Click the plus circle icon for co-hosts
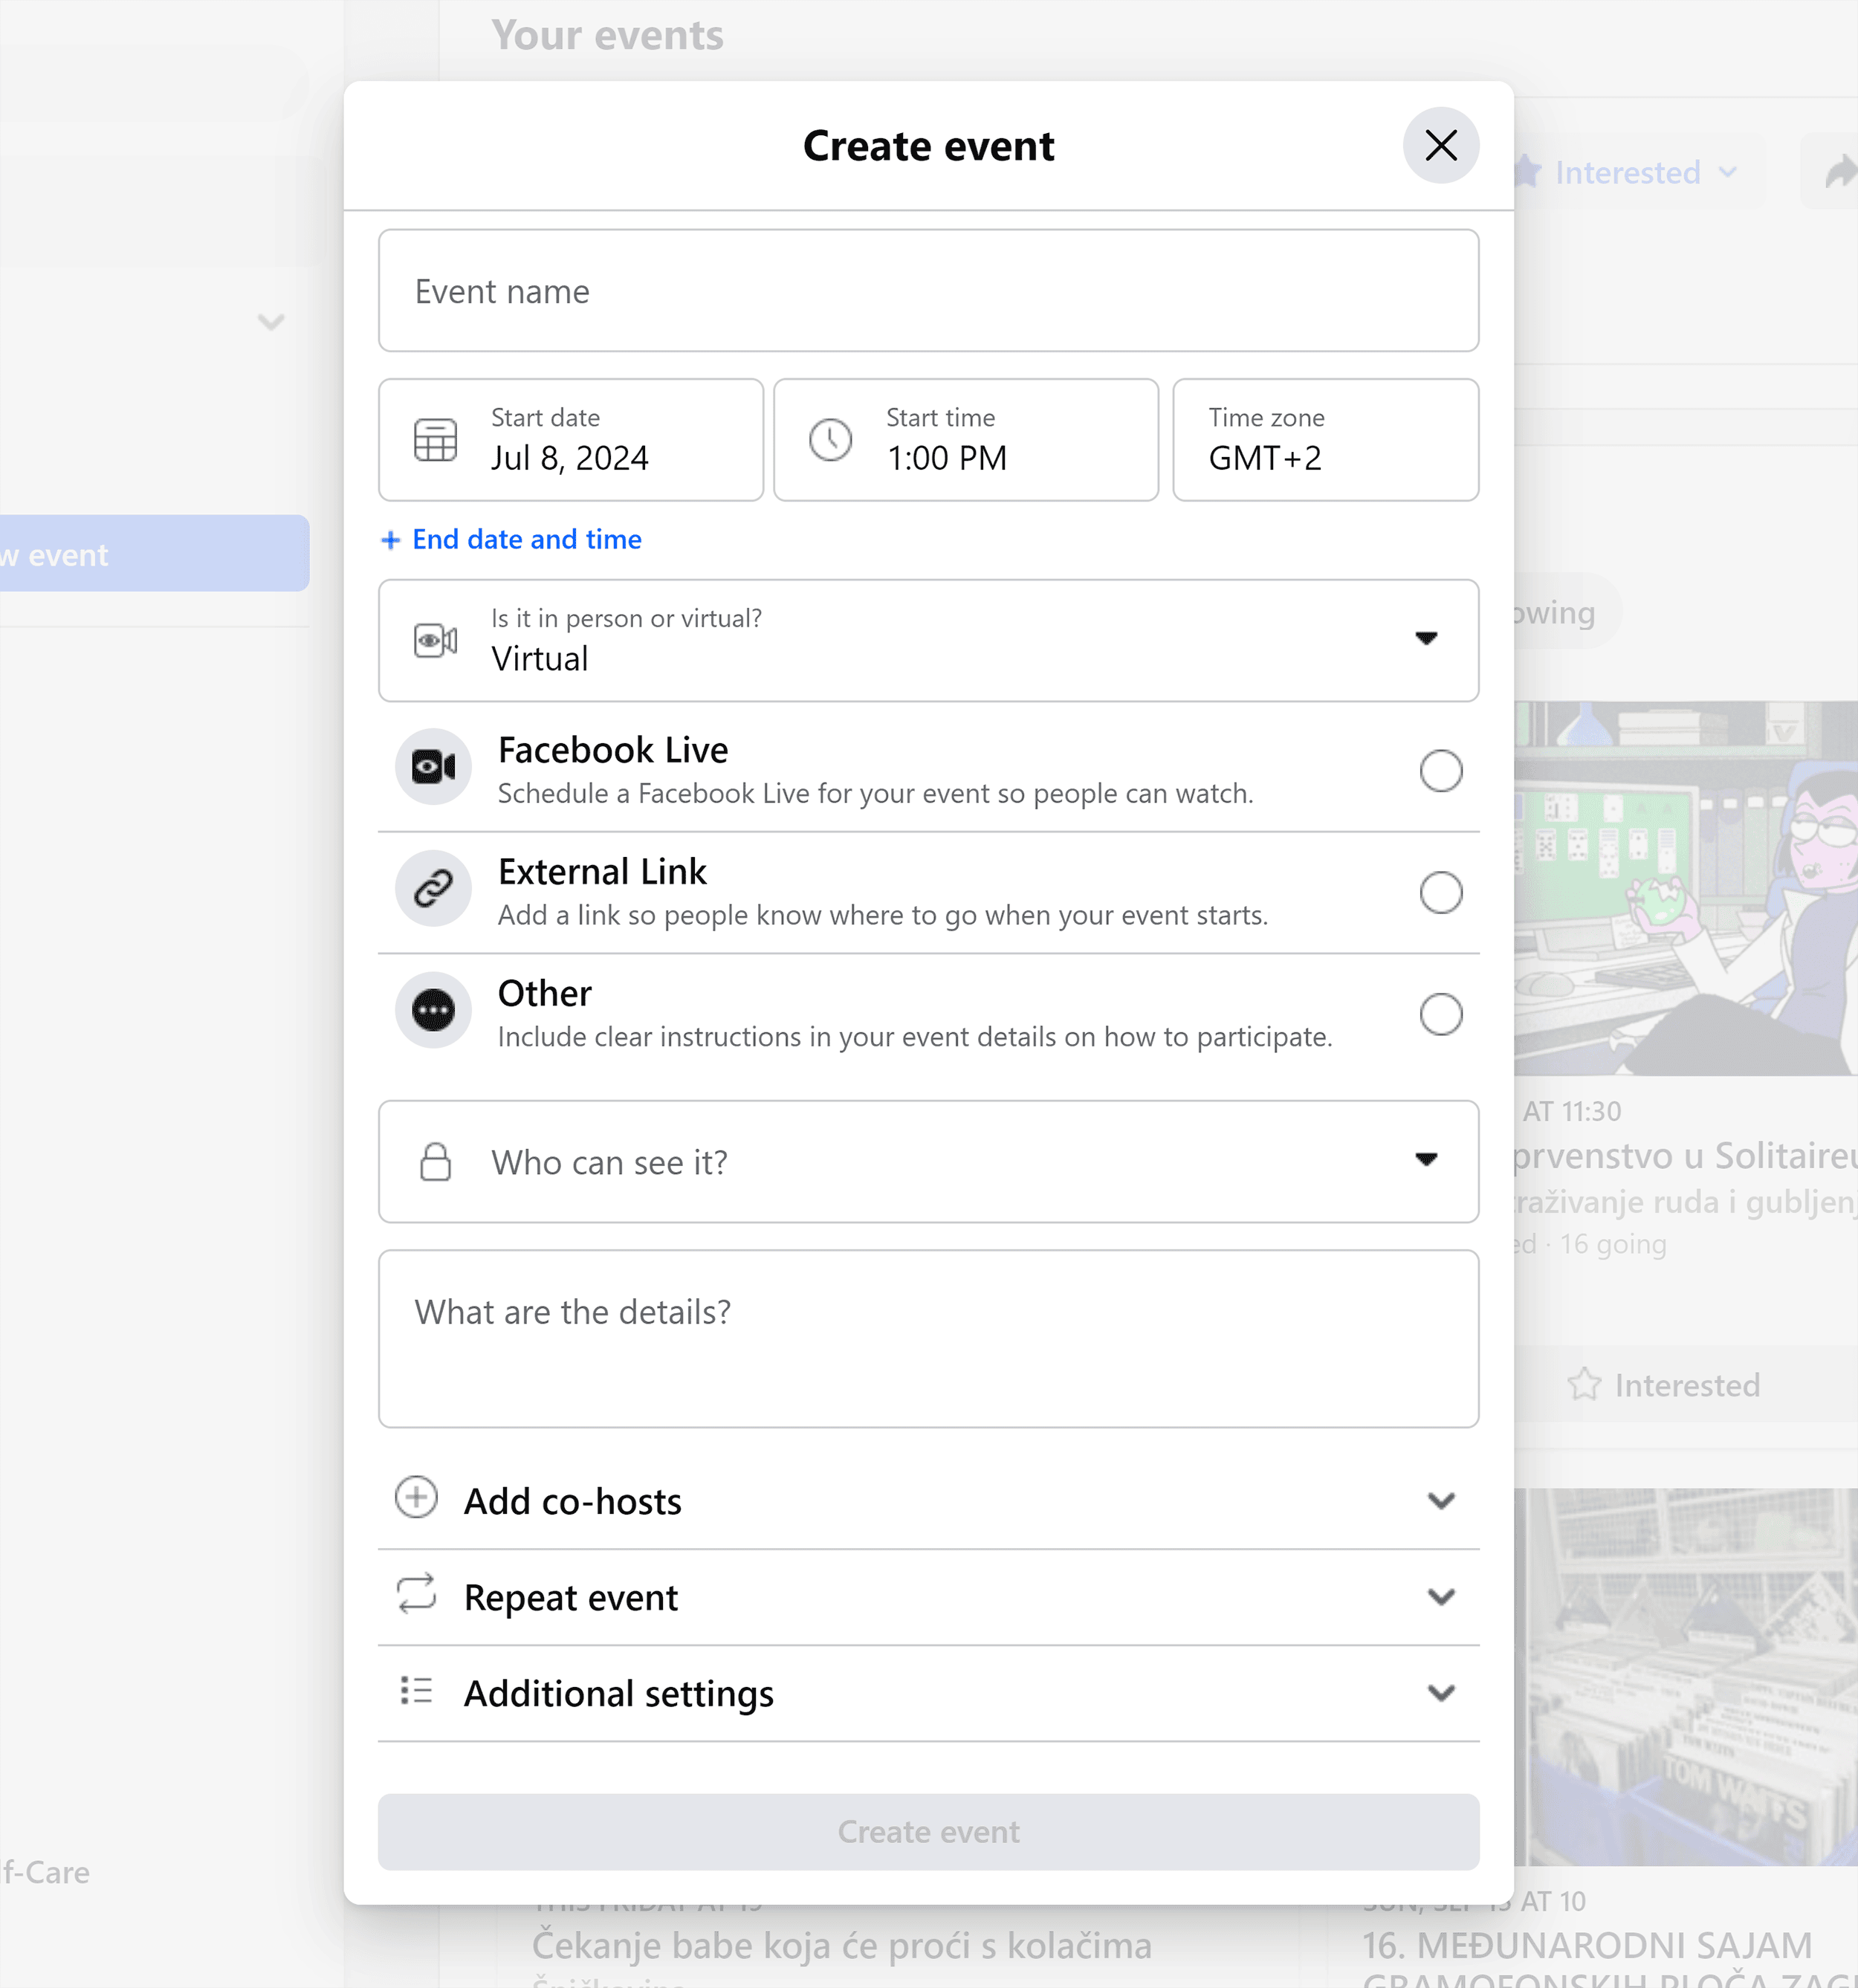This screenshot has height=1988, width=1858. (416, 1498)
